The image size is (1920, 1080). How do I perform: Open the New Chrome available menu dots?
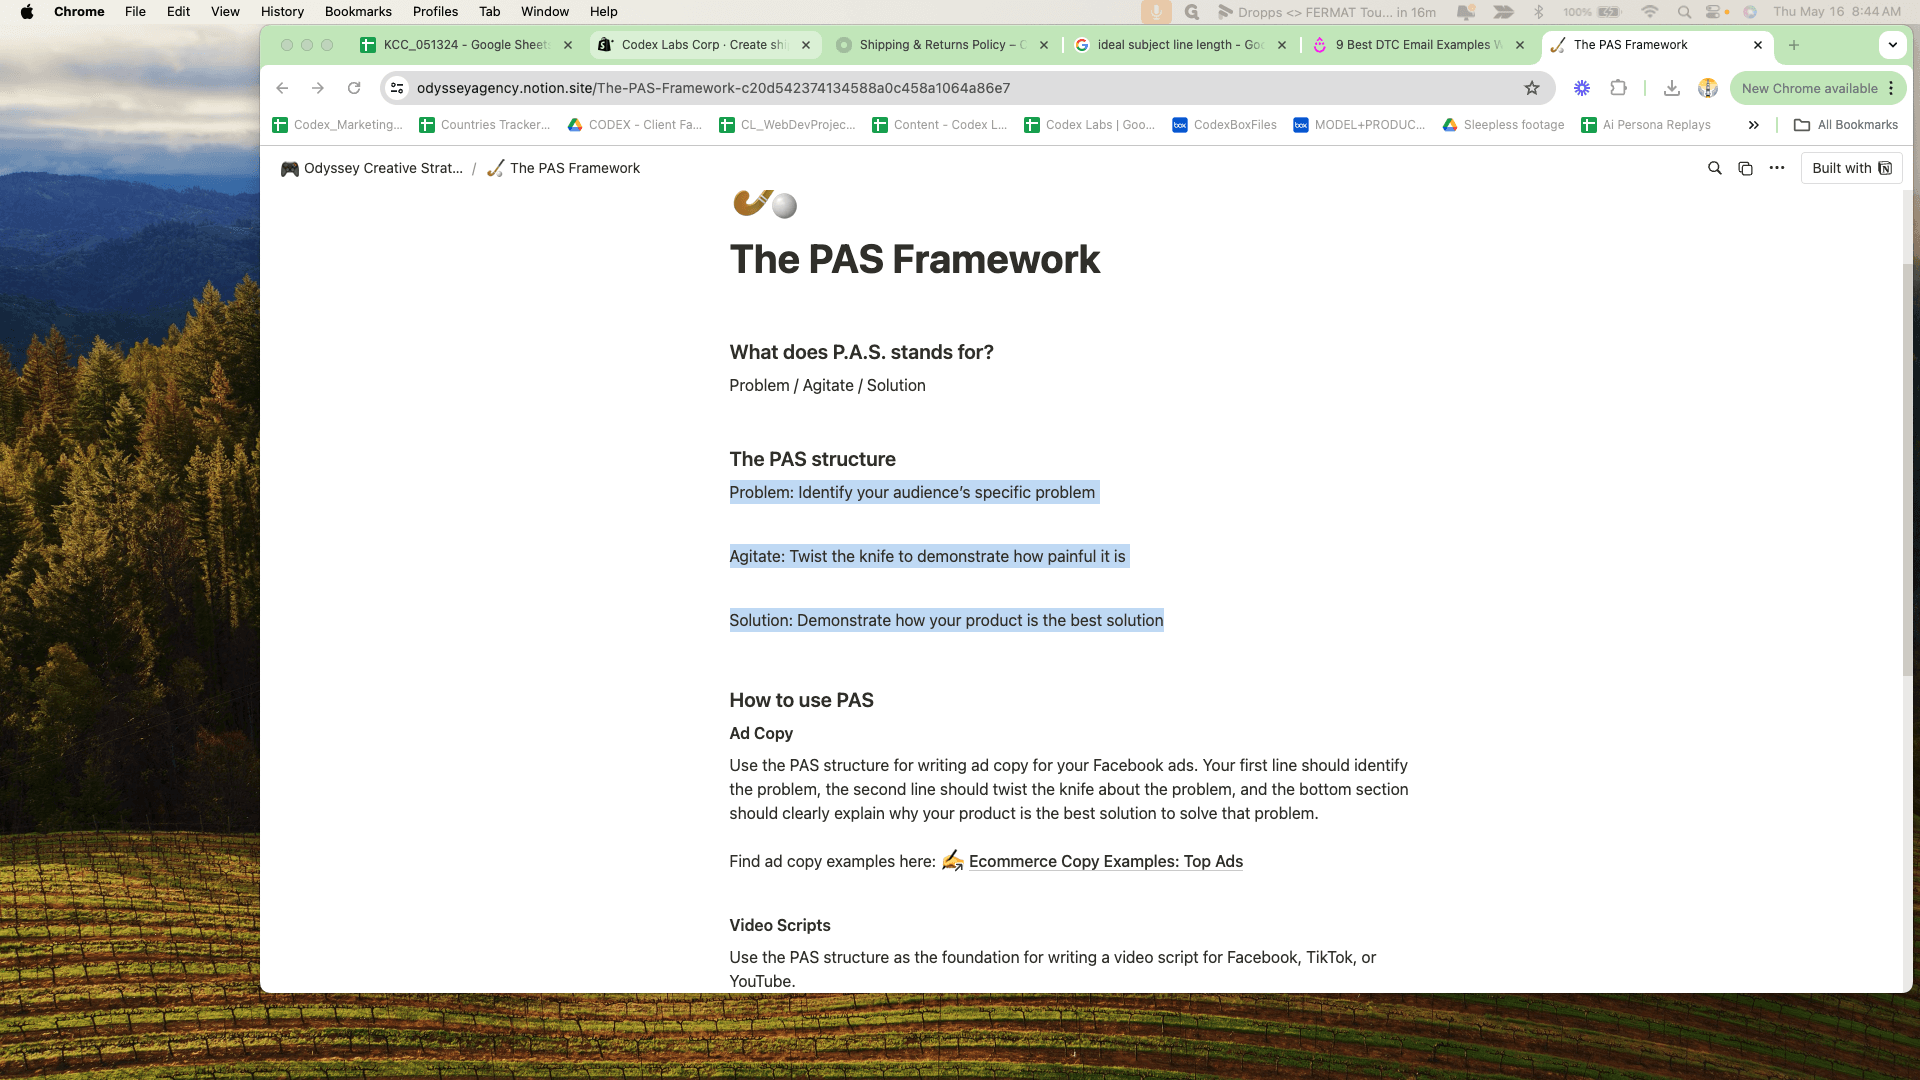1891,88
